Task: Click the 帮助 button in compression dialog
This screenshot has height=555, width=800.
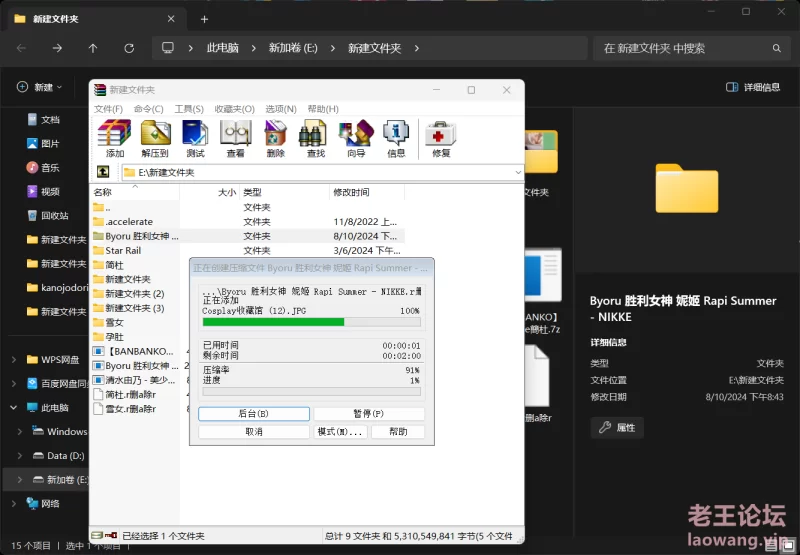Action: coord(398,432)
